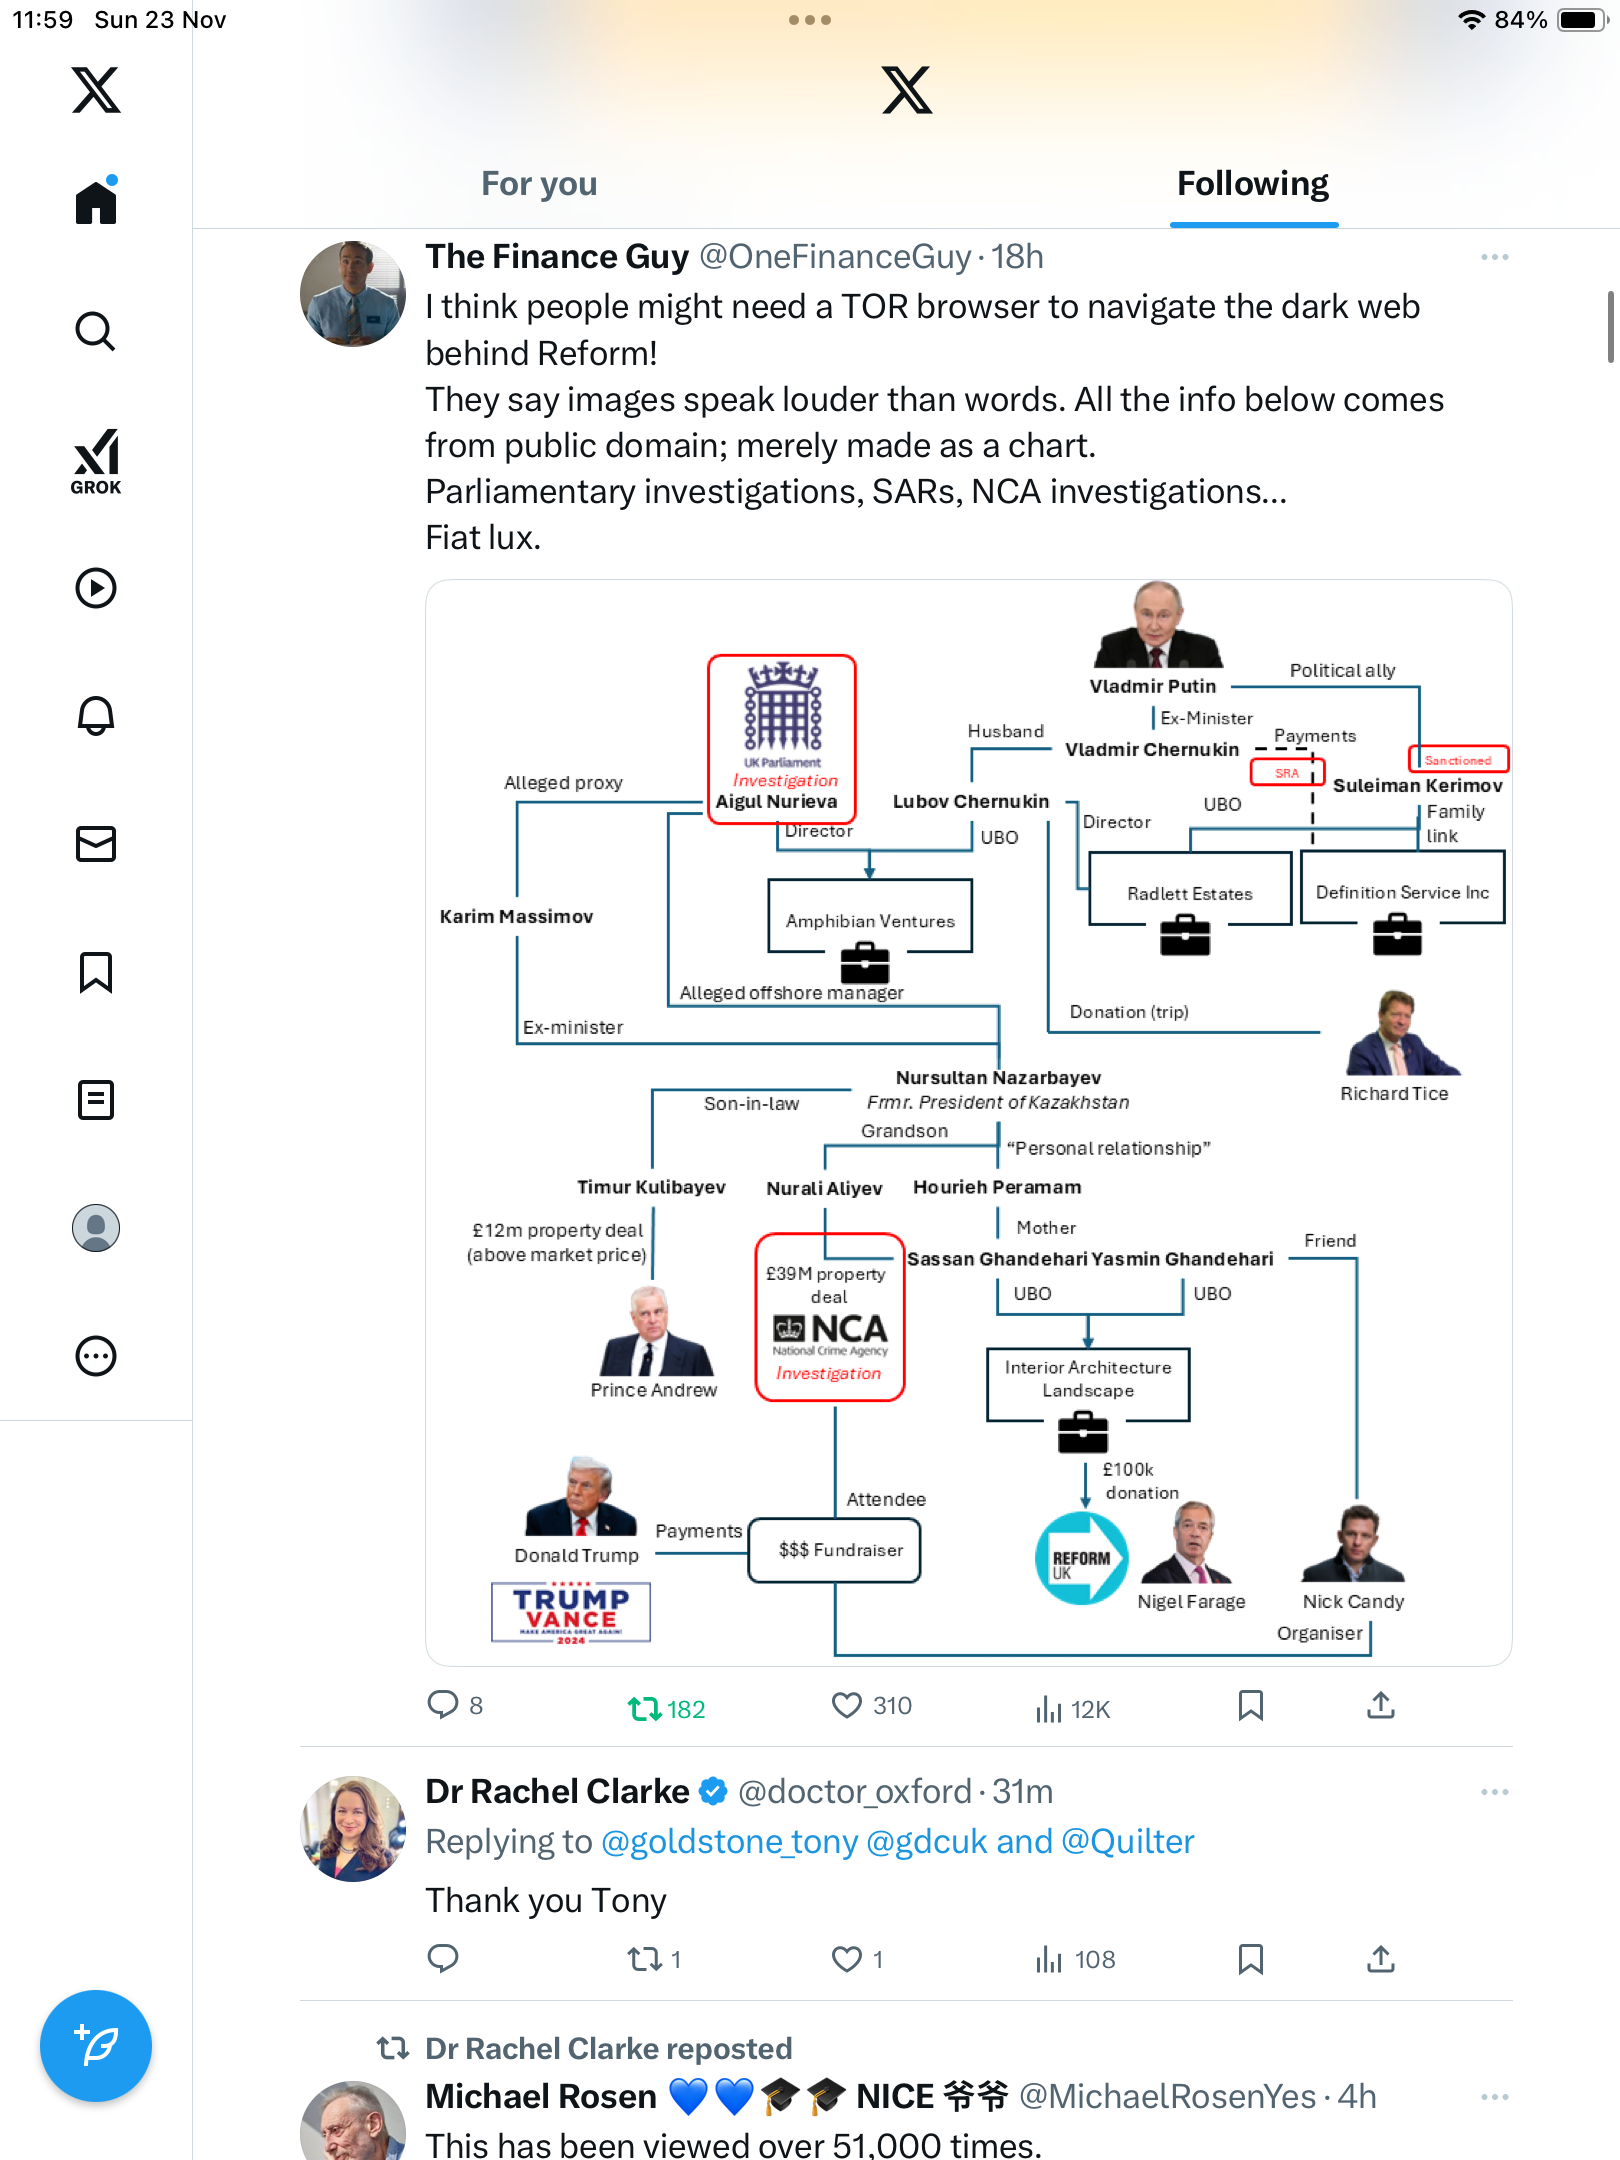Tap the compose new post button
Image resolution: width=1620 pixels, height=2160 pixels.
tap(96, 2046)
